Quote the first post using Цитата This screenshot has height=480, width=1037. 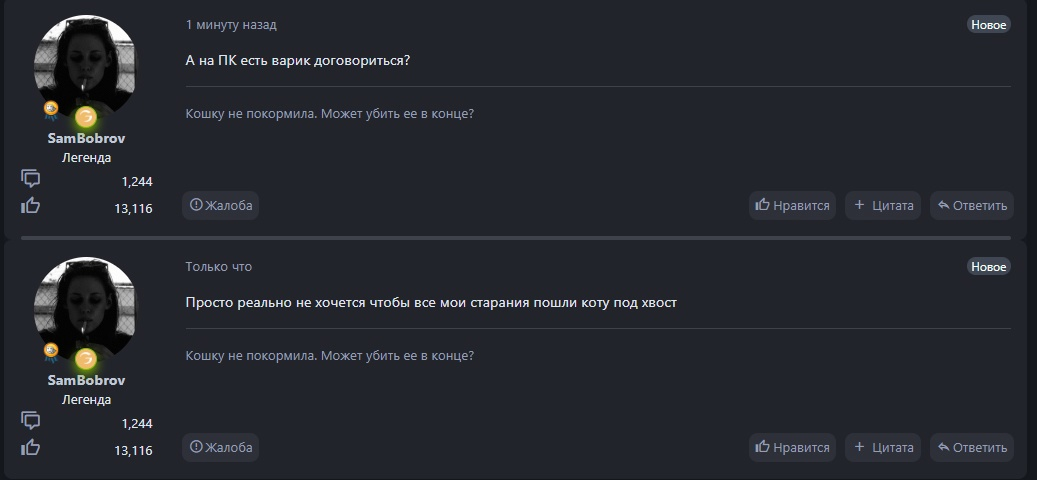tap(883, 206)
